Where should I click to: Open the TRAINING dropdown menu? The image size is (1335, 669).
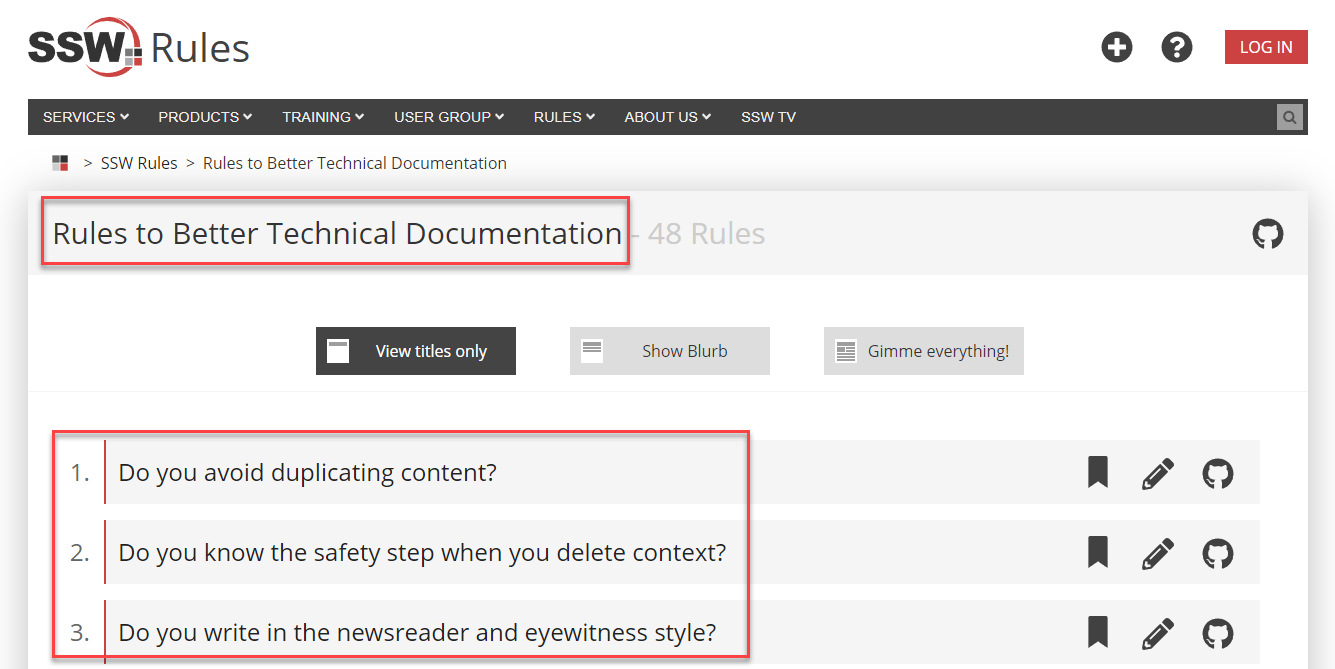(323, 117)
